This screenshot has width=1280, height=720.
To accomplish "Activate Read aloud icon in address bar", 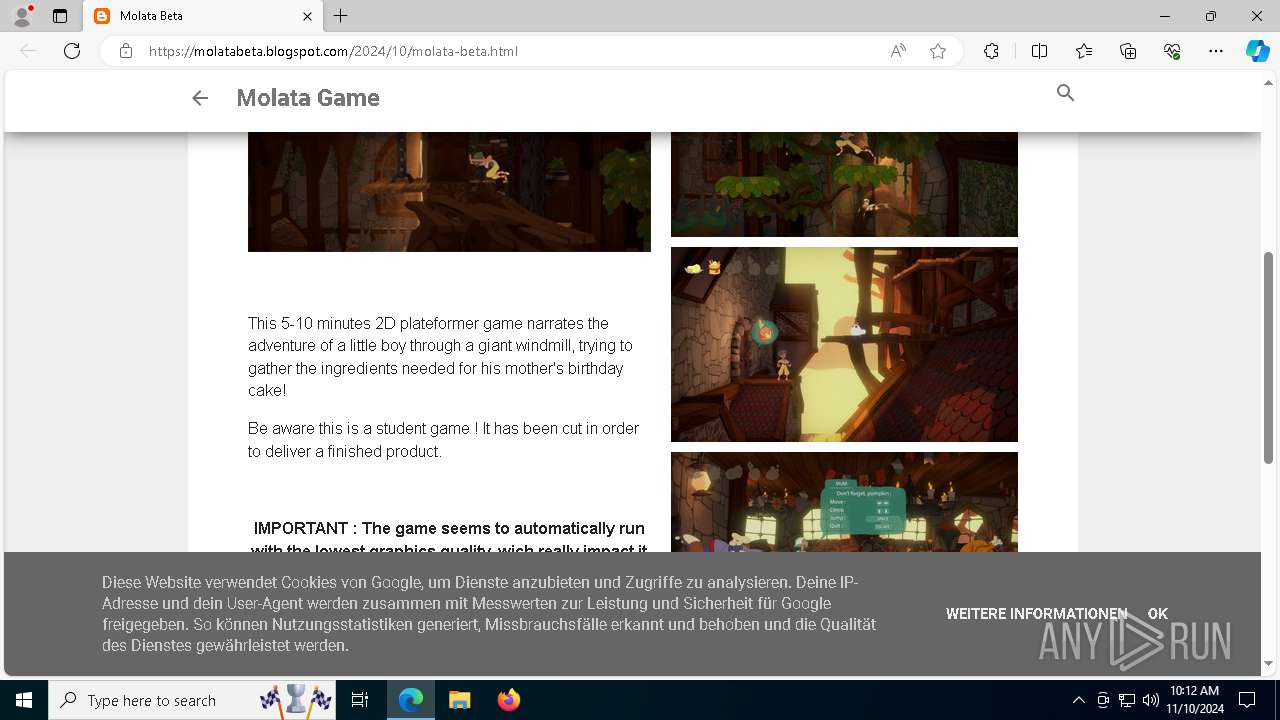I will click(x=898, y=51).
